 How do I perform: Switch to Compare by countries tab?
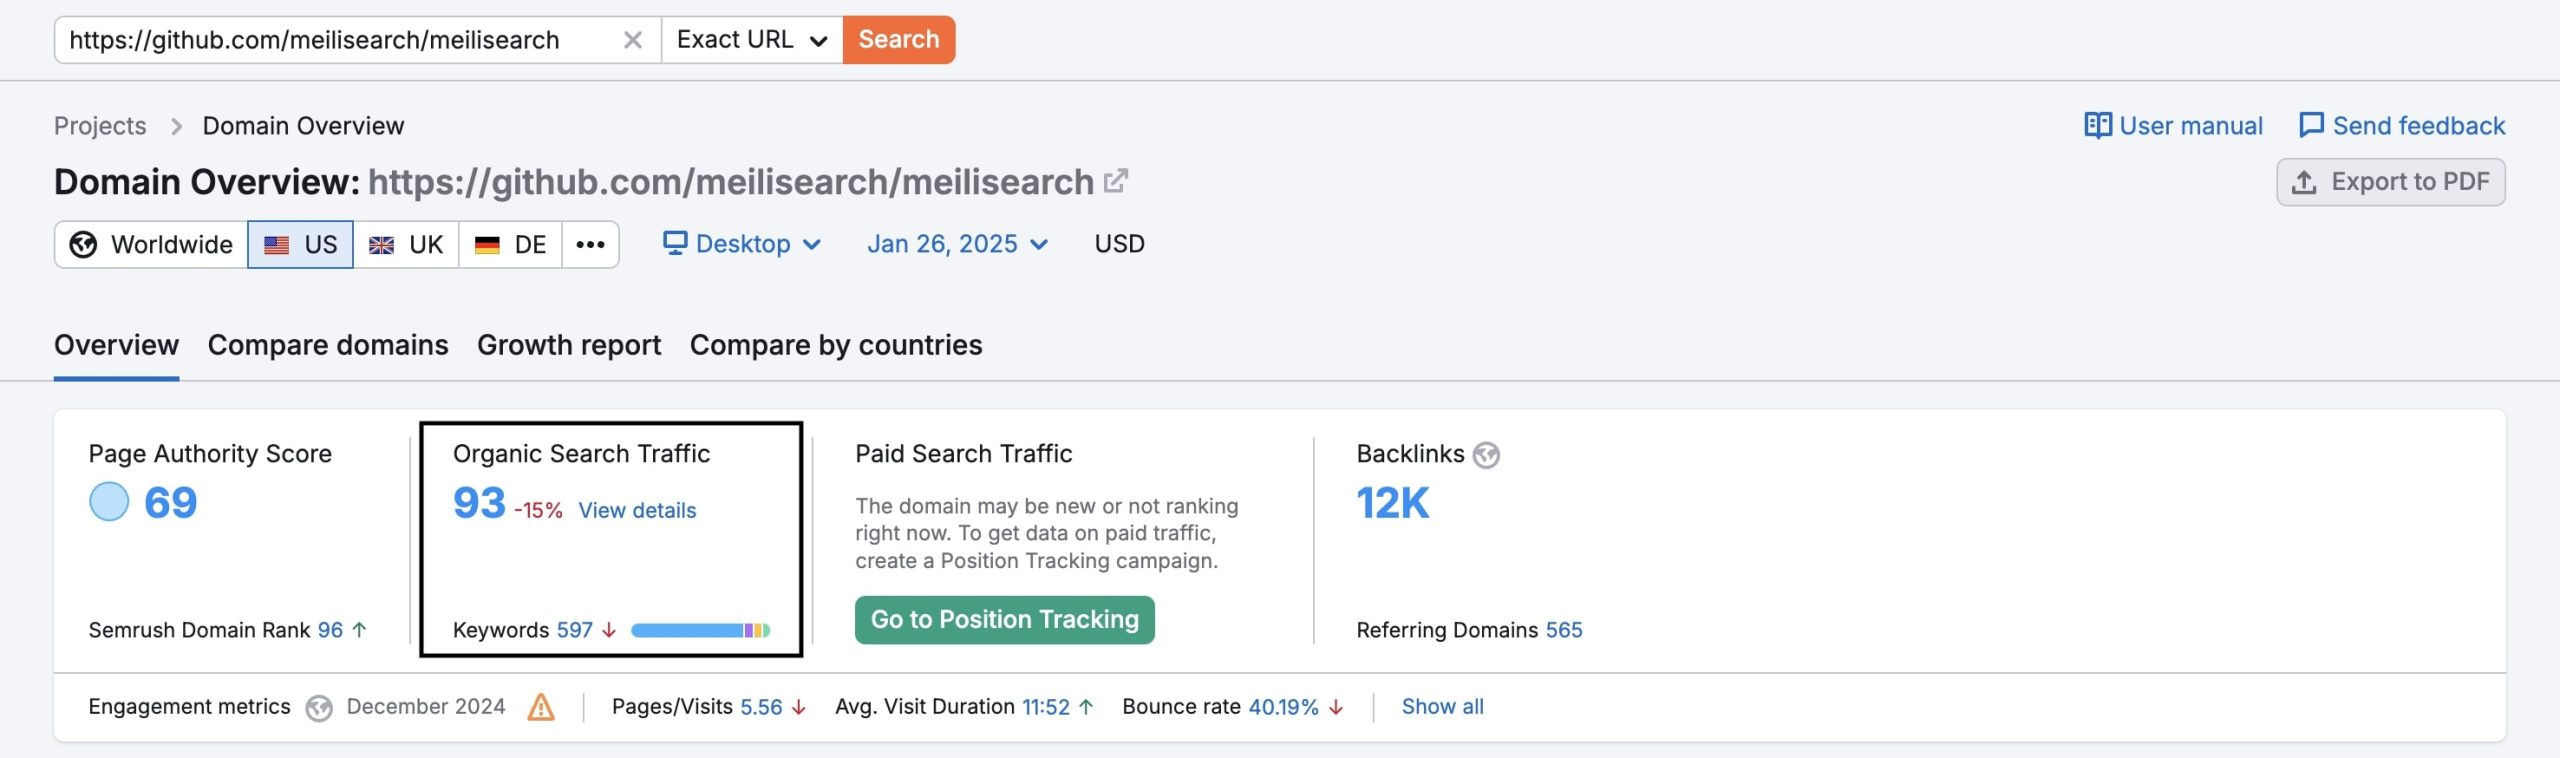coord(836,345)
